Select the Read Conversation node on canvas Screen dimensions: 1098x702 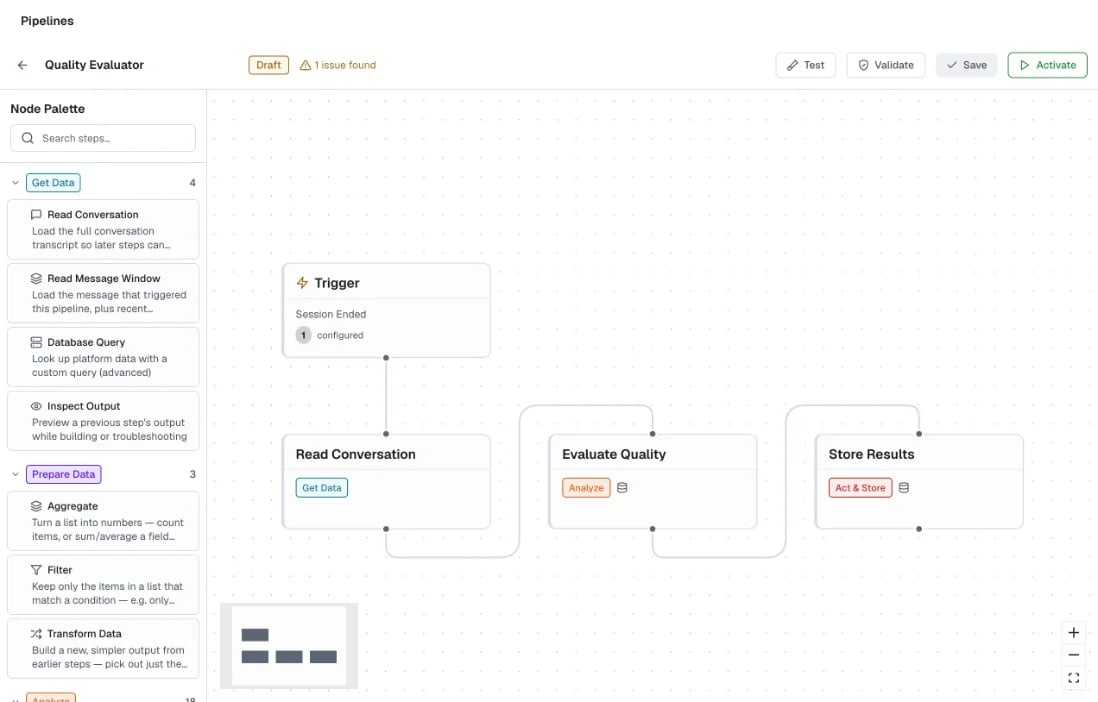[386, 481]
